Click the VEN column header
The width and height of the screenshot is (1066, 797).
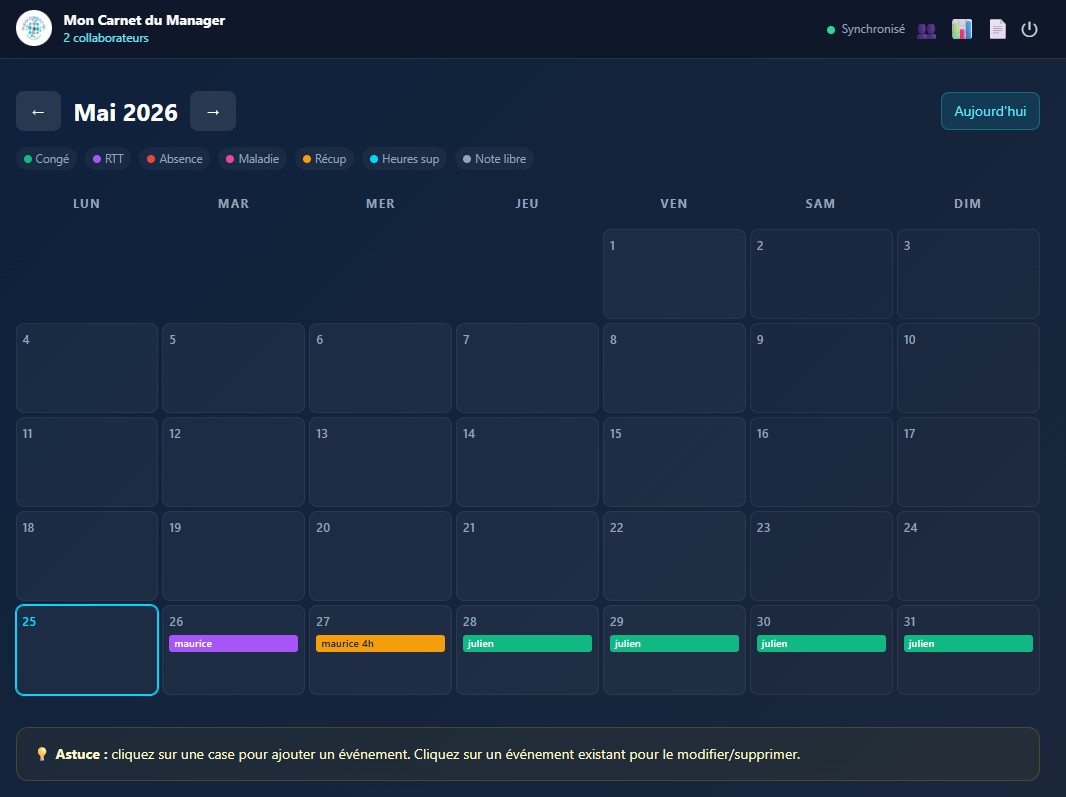(x=674, y=203)
